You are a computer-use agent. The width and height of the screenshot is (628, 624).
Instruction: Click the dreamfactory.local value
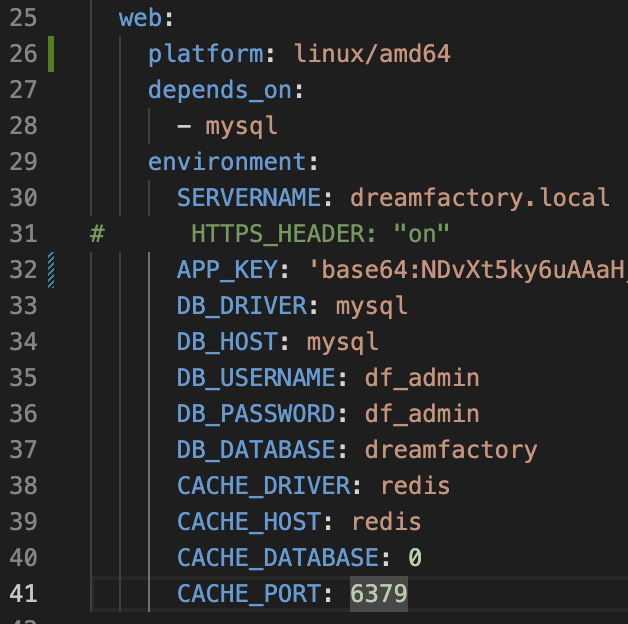point(480,197)
